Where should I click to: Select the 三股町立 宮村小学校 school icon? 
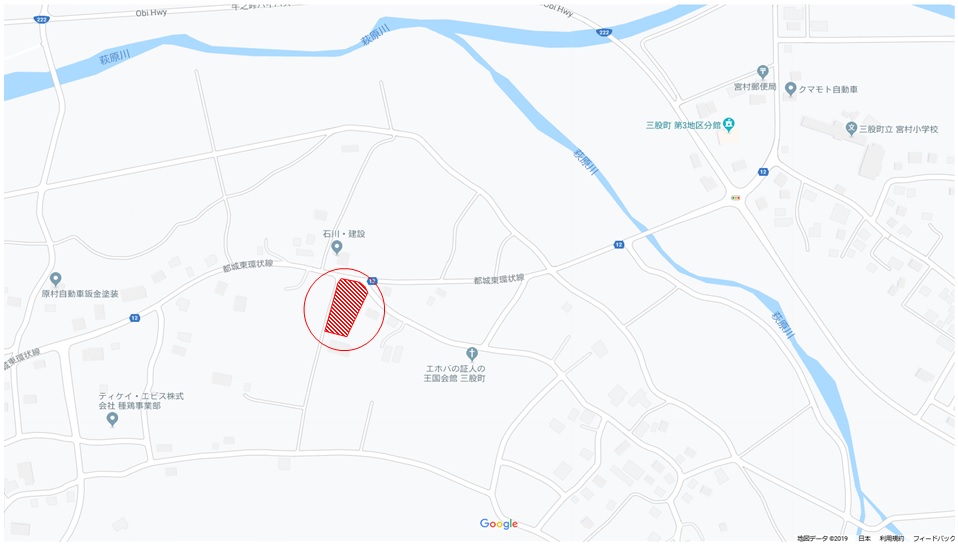851,129
